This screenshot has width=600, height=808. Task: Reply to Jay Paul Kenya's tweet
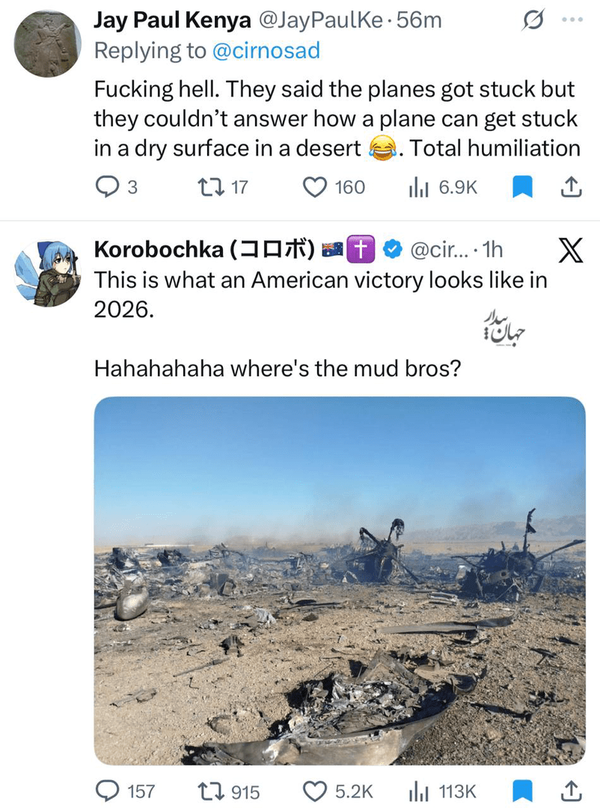107,187
